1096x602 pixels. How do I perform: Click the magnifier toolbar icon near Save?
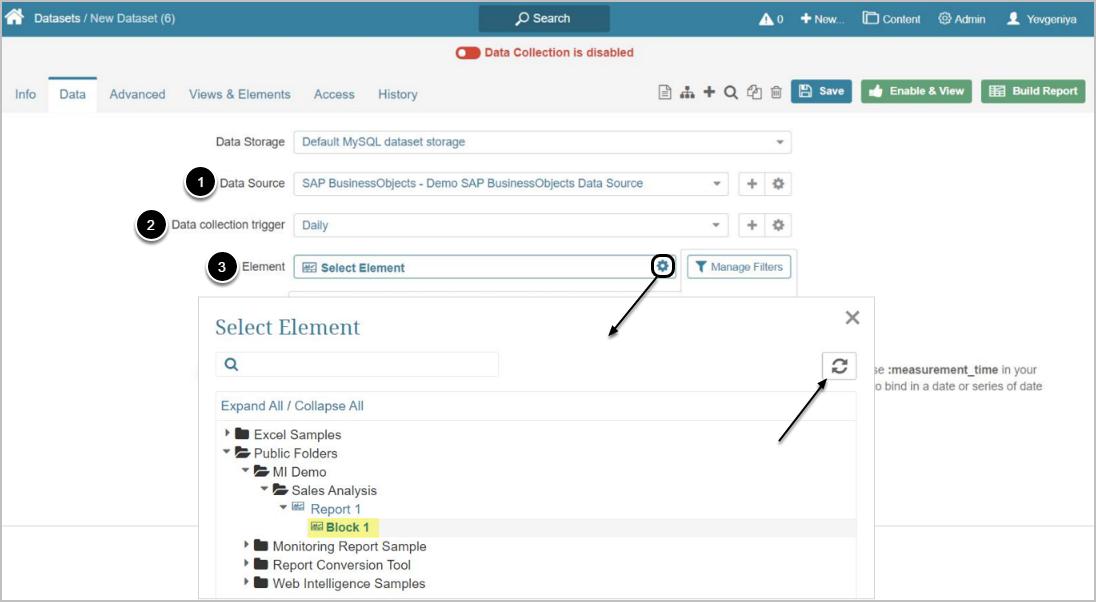731,92
